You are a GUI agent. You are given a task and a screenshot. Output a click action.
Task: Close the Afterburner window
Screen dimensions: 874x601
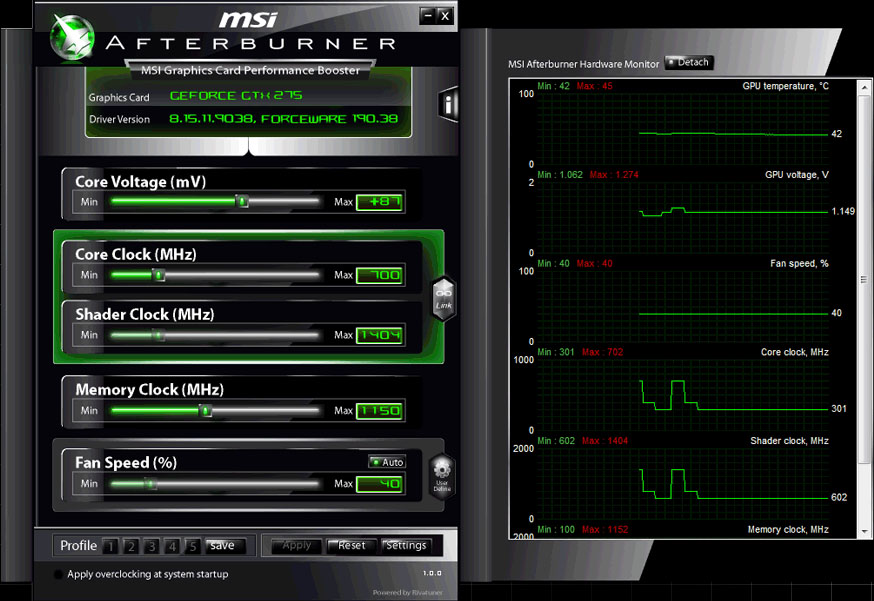click(x=445, y=16)
